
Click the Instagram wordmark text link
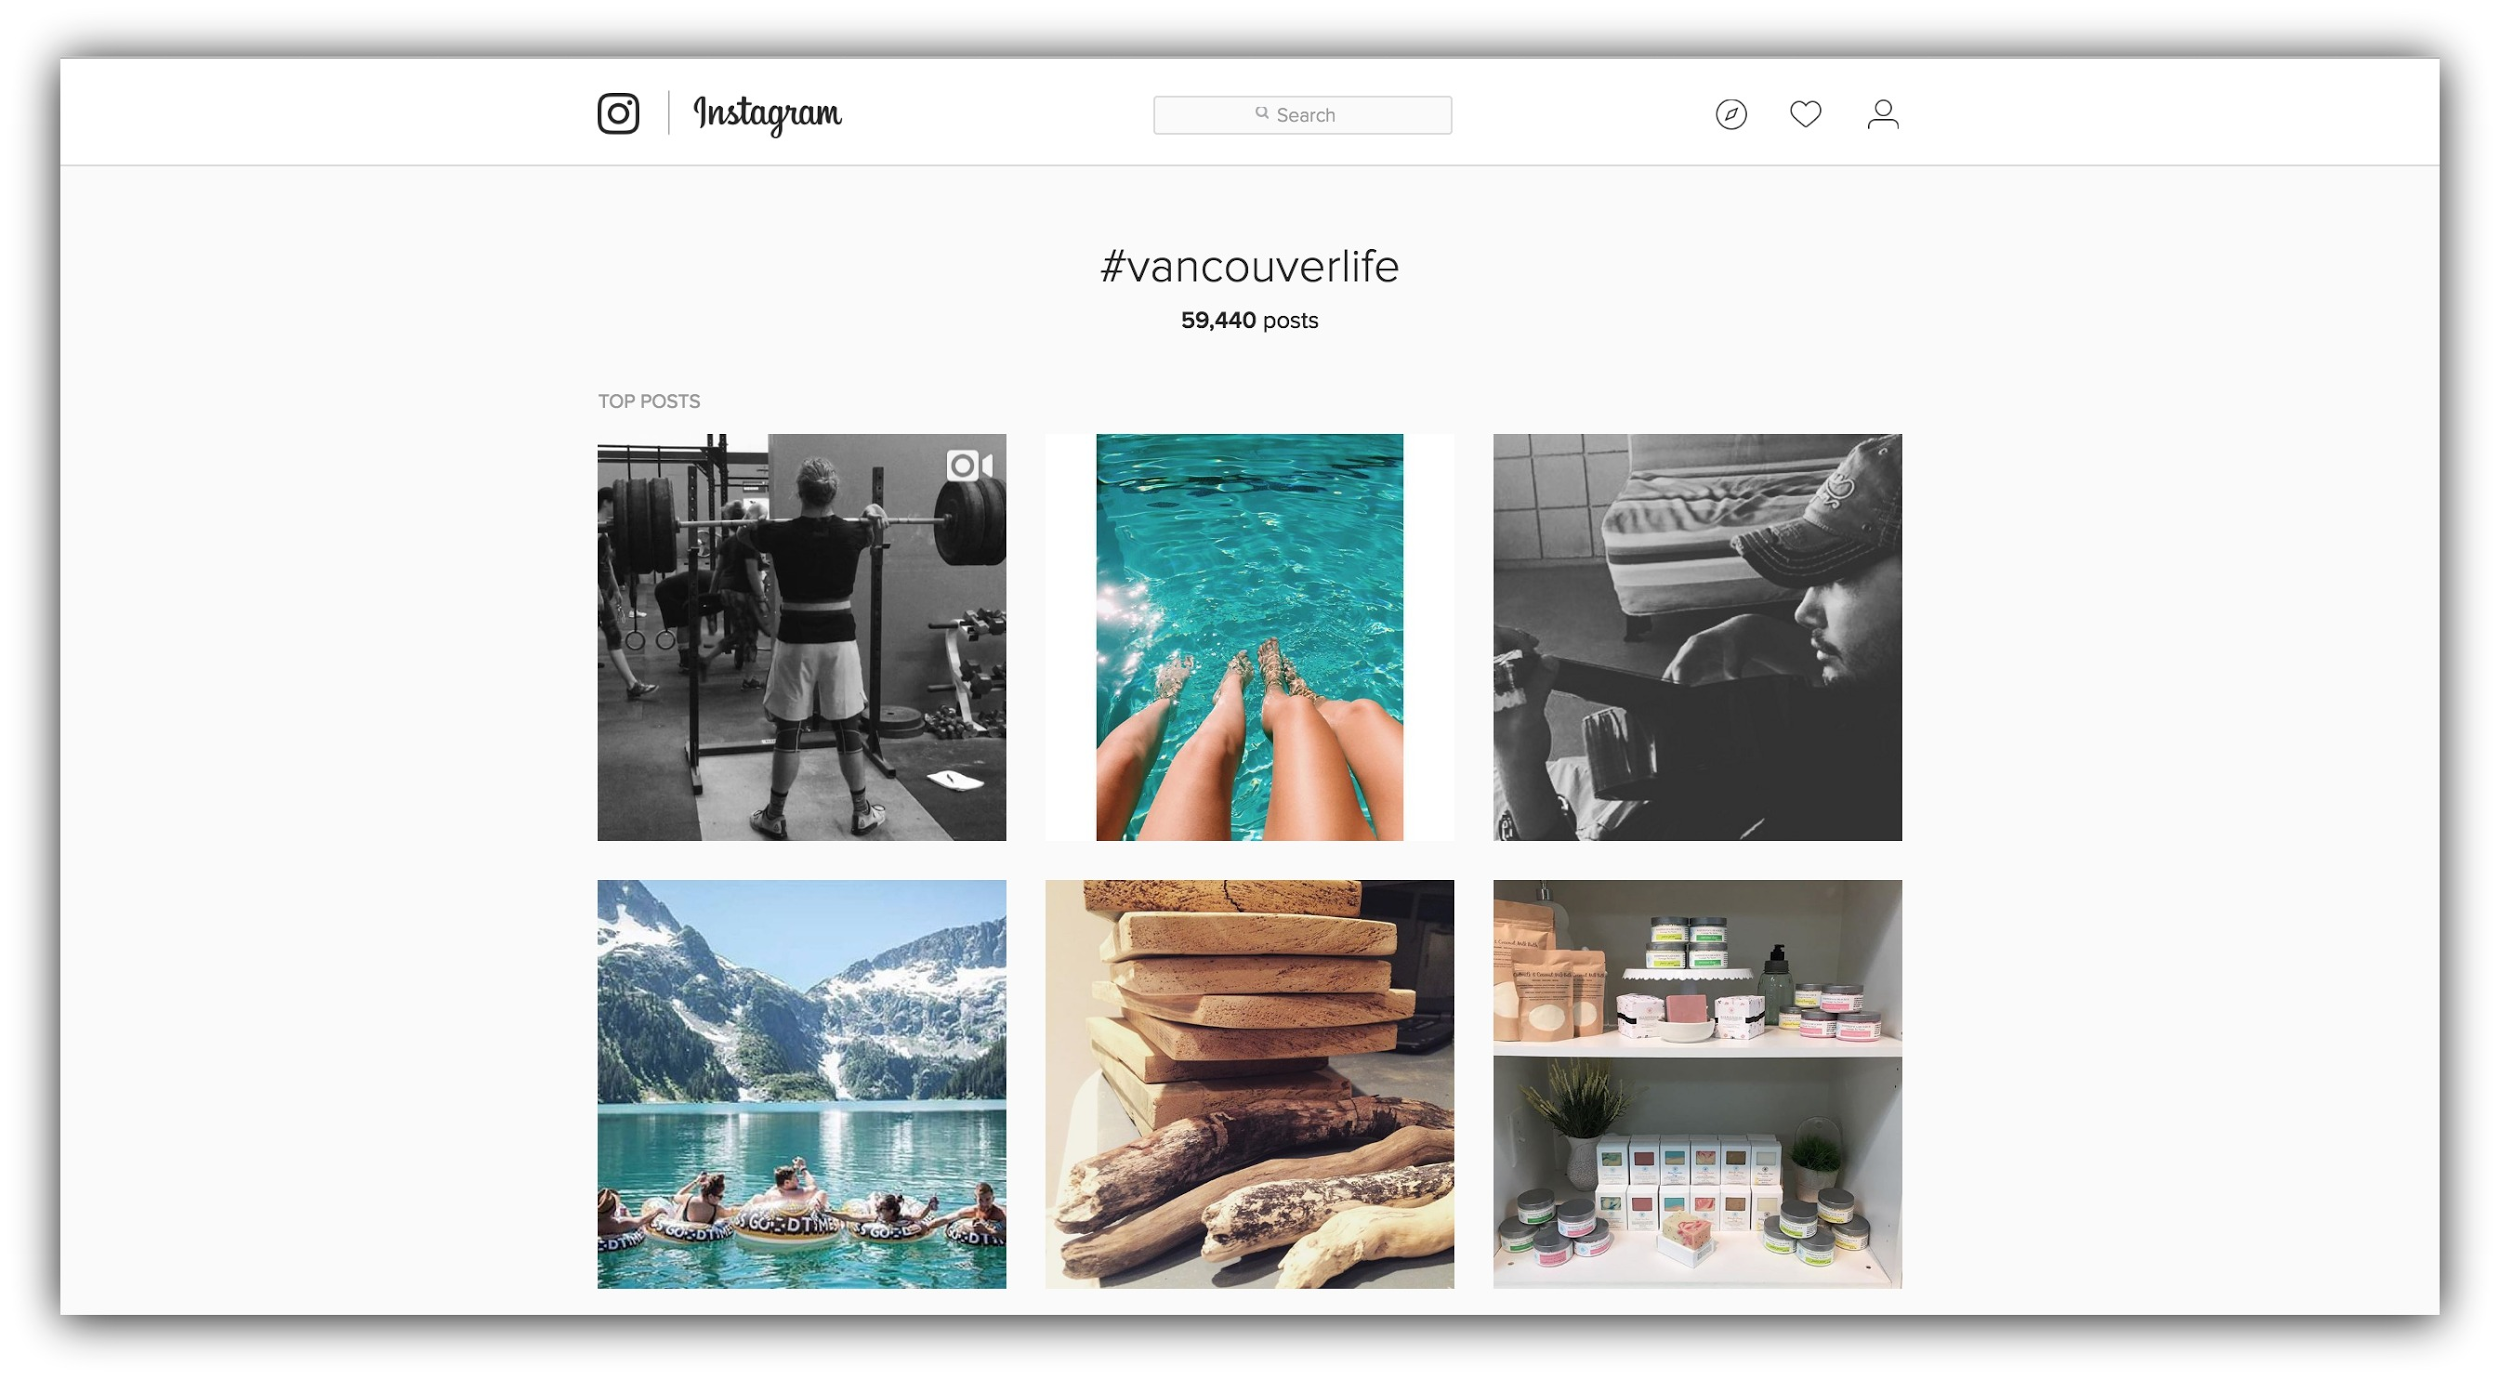768,114
